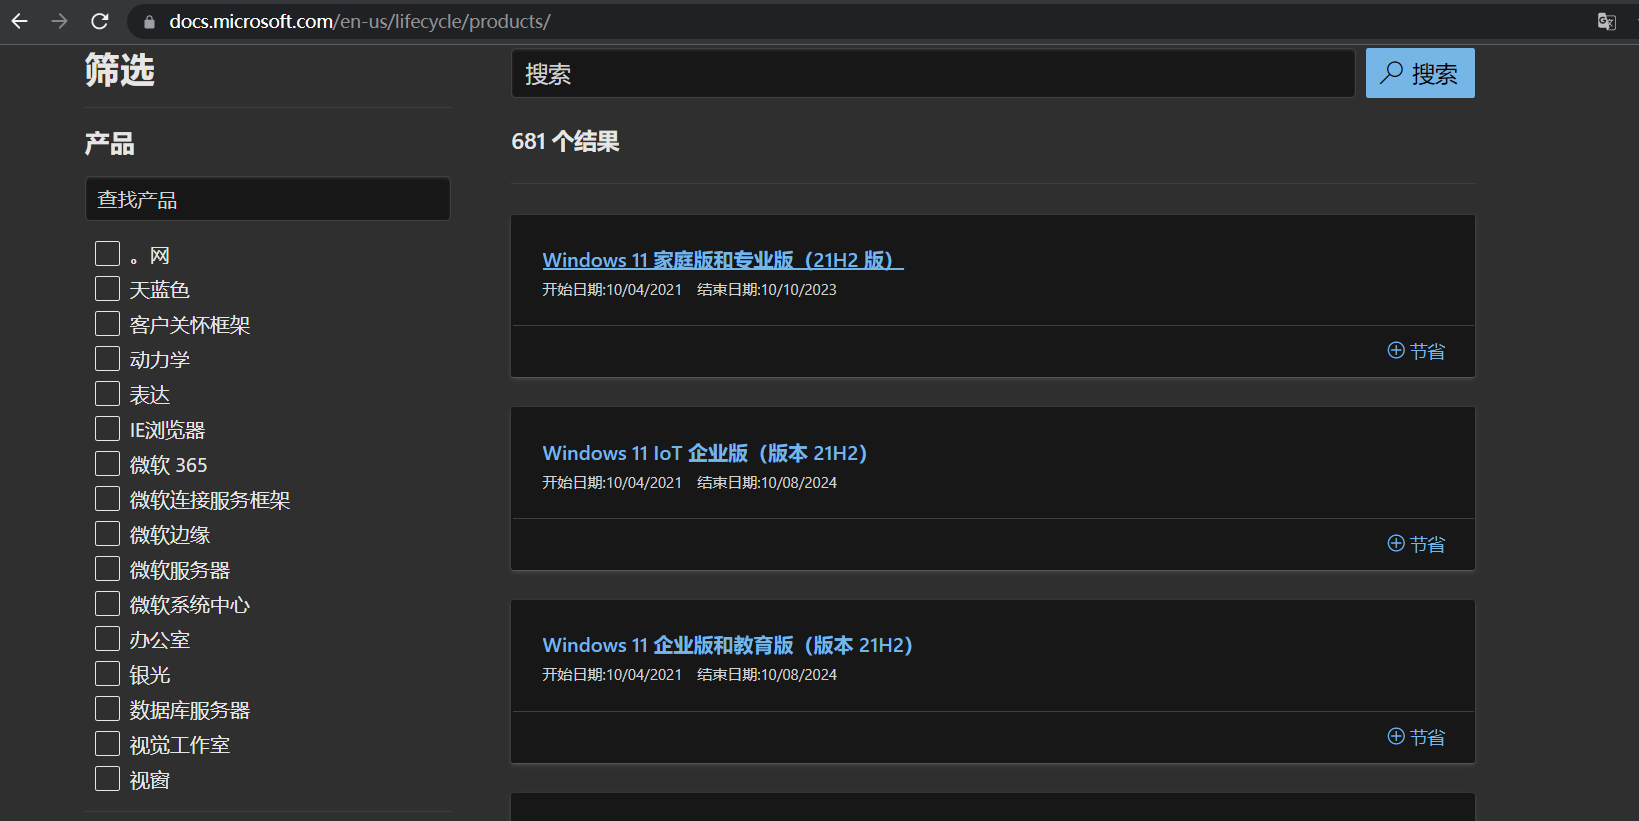Click 节省 for Windows 11 IoT 企业版

1416,544
